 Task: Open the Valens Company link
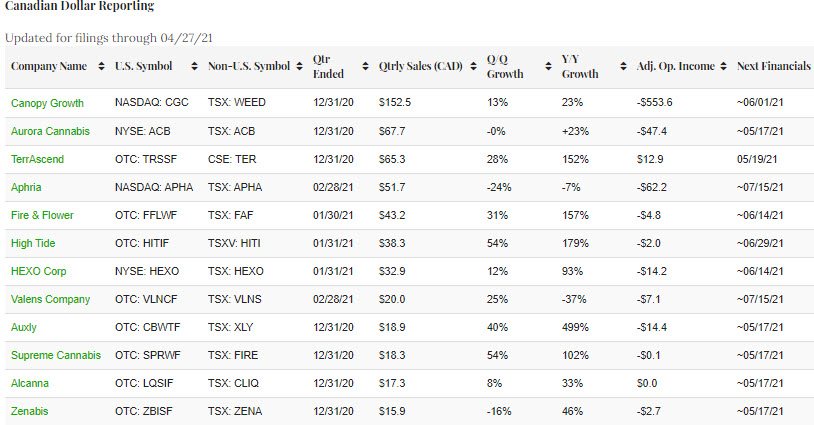pos(50,299)
